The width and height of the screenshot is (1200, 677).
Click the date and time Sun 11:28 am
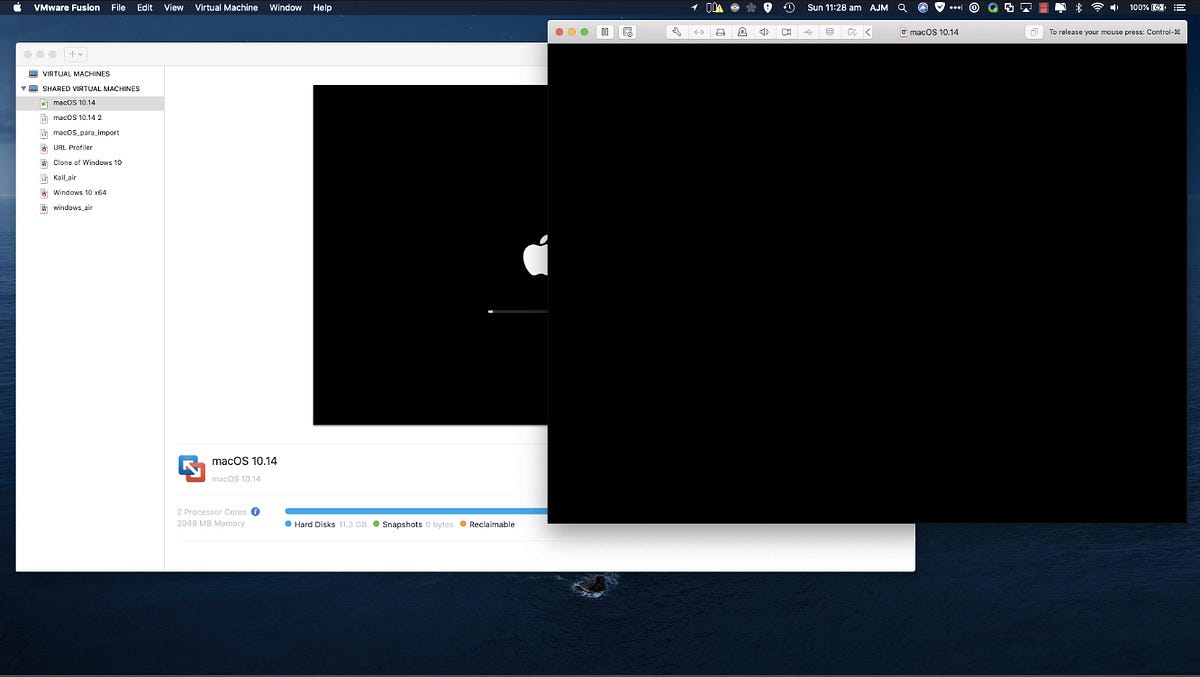[834, 7]
